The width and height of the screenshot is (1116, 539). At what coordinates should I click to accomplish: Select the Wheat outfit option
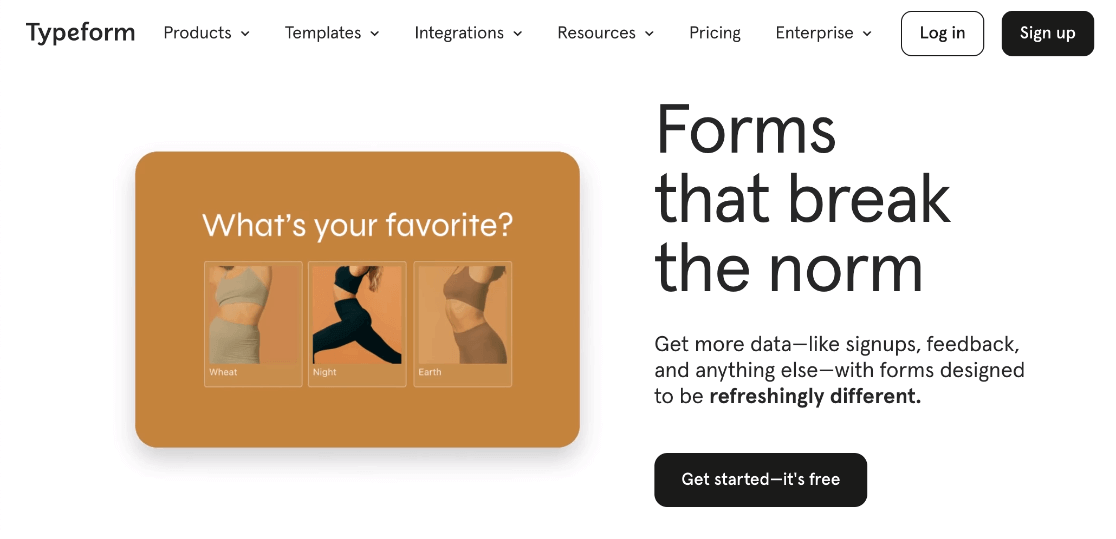click(253, 323)
